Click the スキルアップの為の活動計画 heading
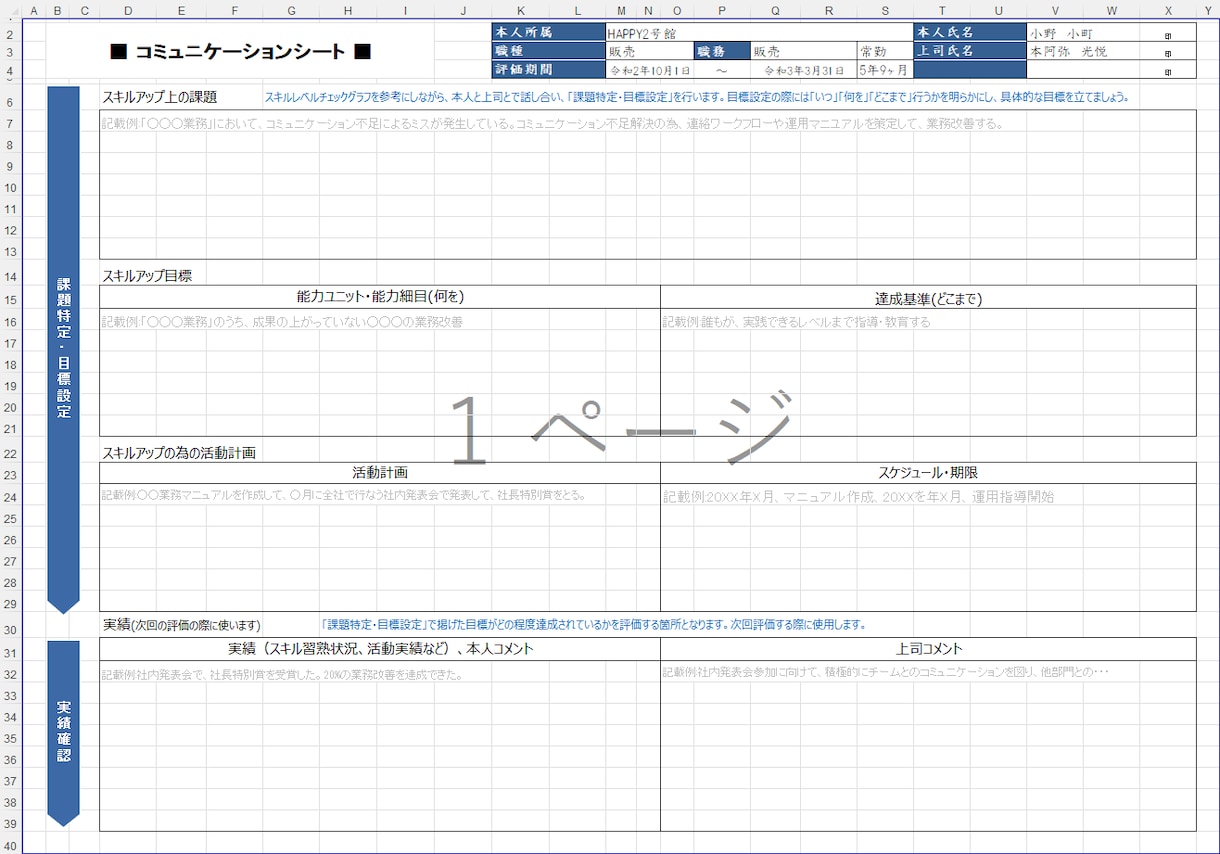 179,453
